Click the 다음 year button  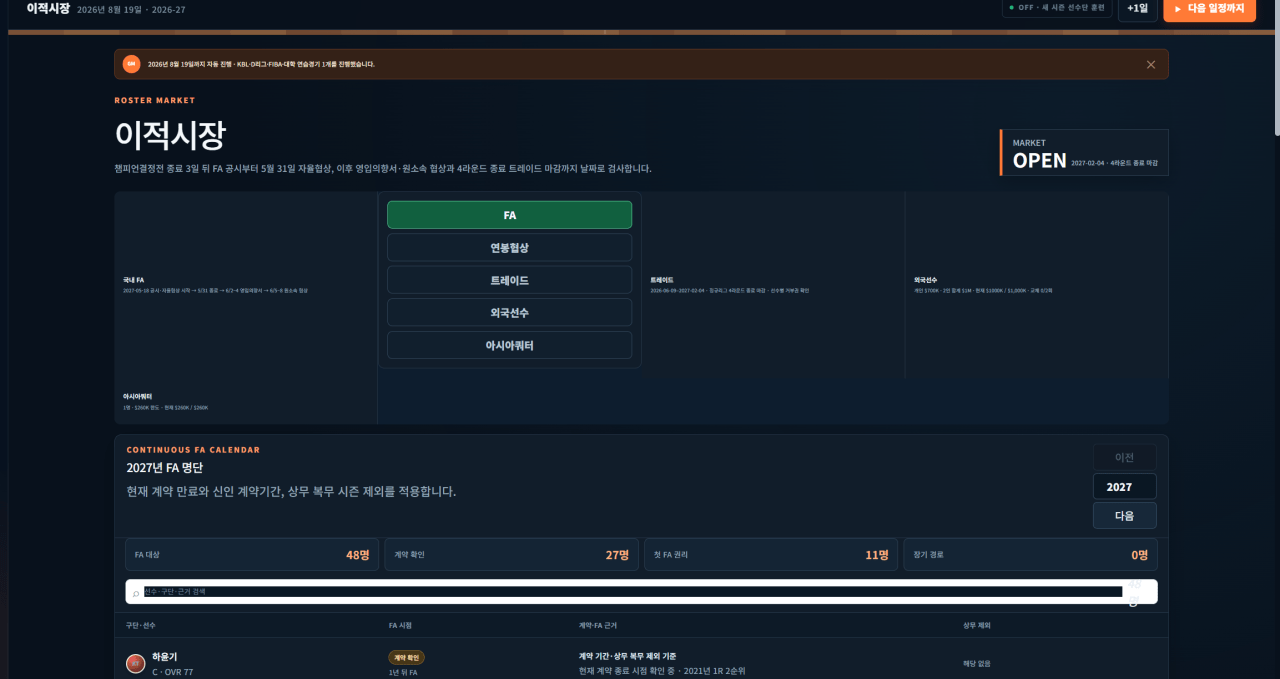coord(1125,516)
